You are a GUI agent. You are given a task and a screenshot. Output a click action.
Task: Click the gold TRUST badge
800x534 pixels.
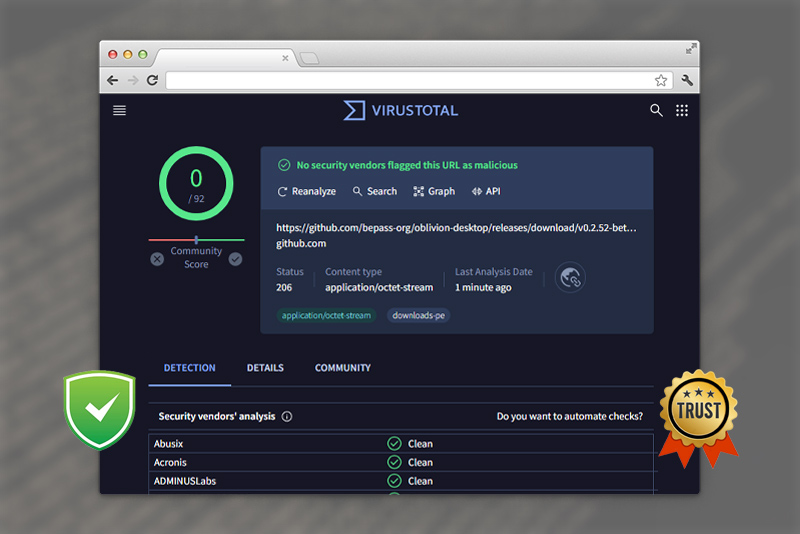click(x=698, y=417)
